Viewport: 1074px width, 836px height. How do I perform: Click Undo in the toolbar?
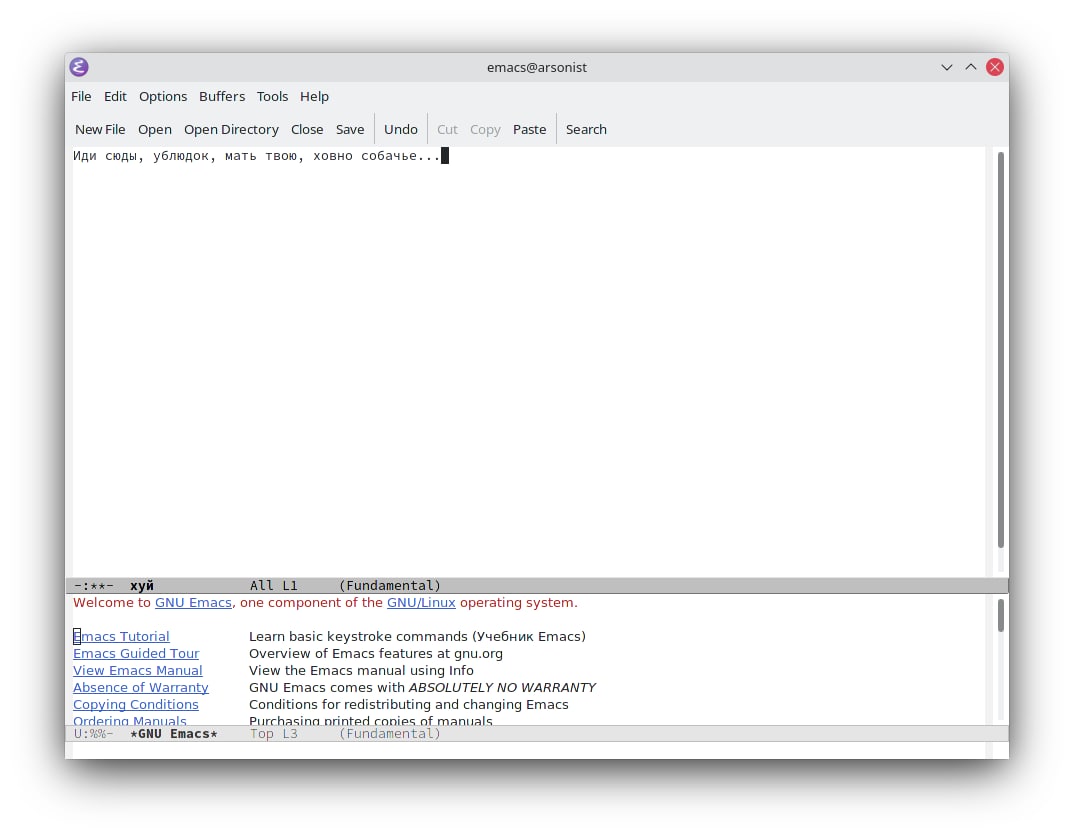pos(401,129)
